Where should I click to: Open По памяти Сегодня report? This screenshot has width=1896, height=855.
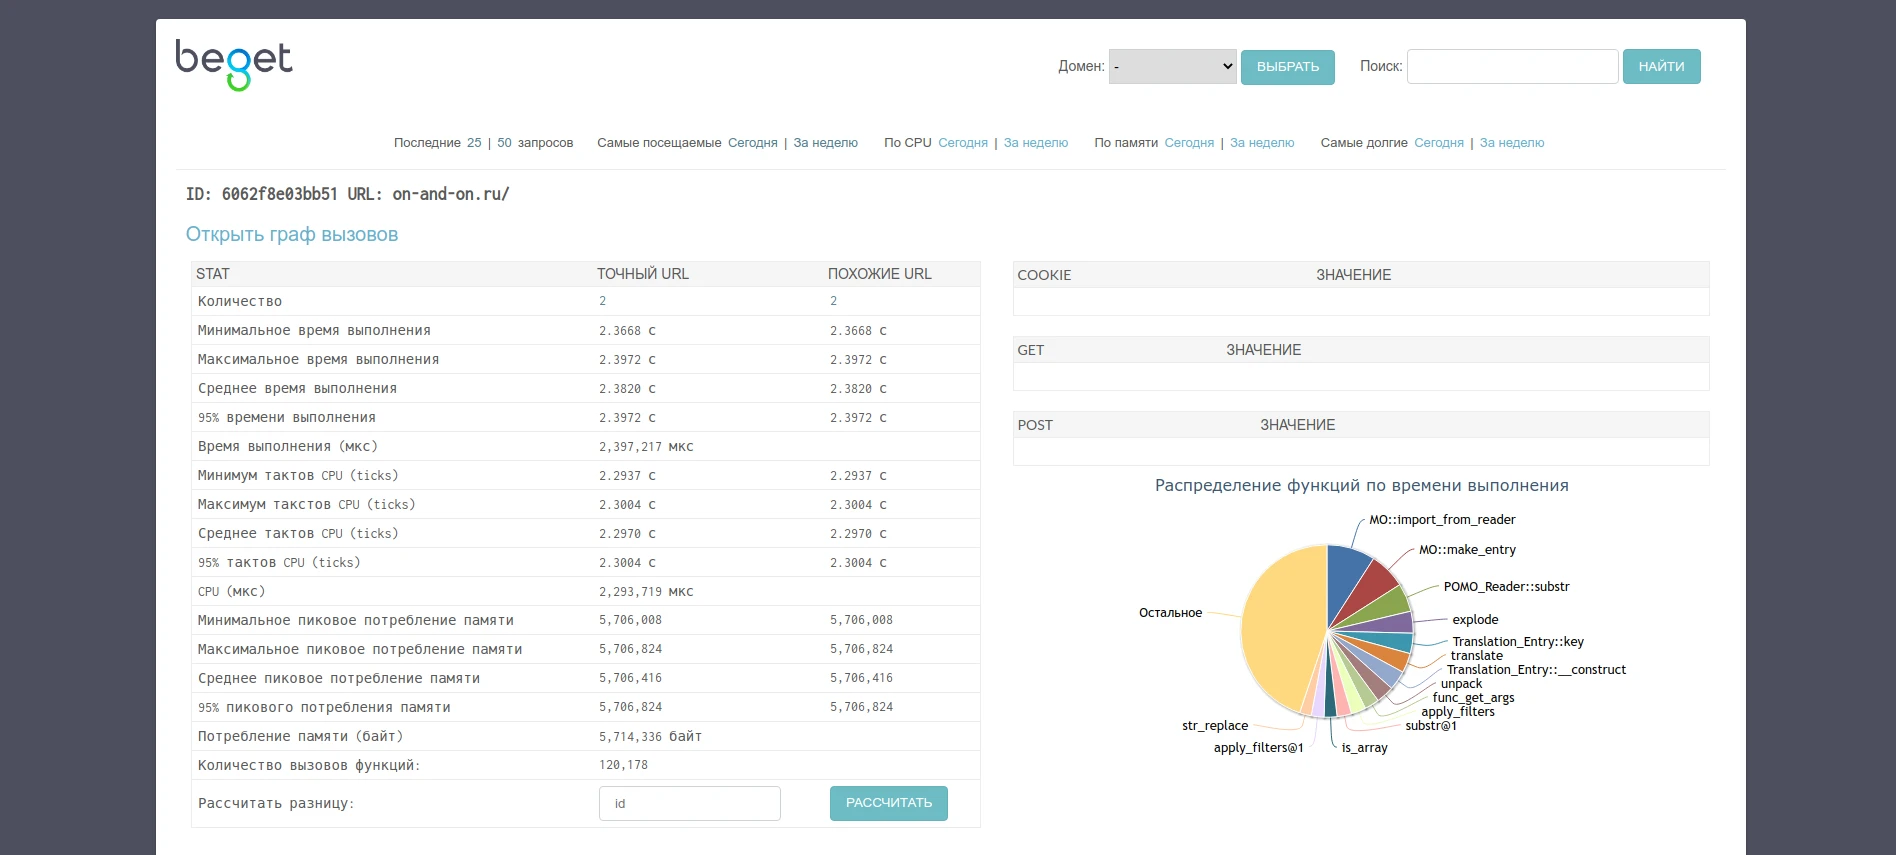point(1189,143)
